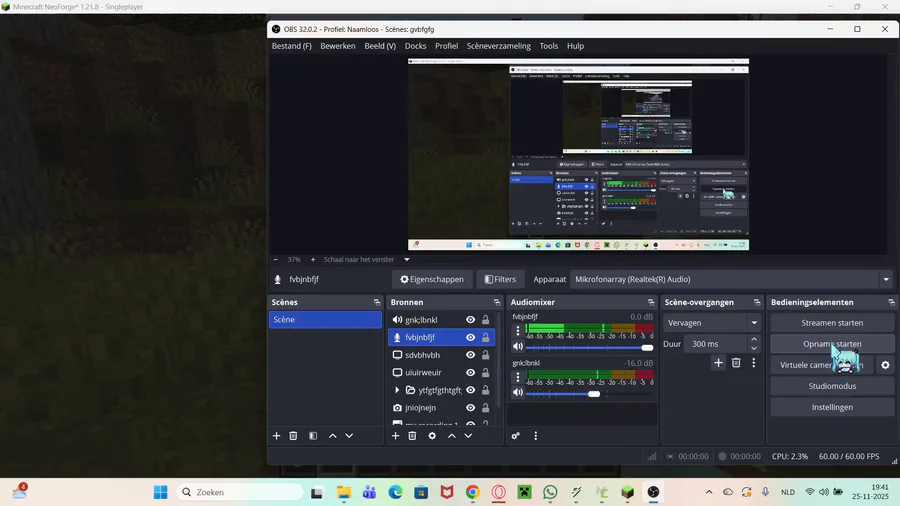Open the Sceneverzameling menu

click(x=498, y=46)
